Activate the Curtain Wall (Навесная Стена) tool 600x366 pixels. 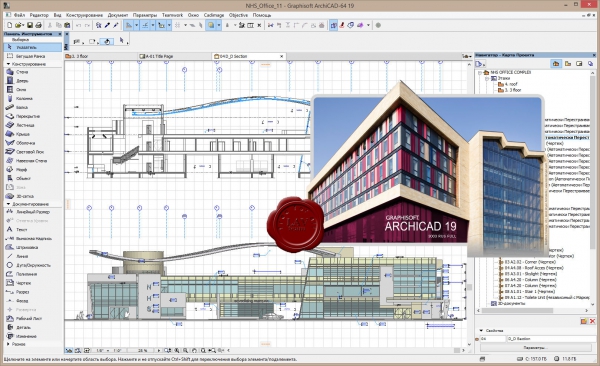[32, 160]
